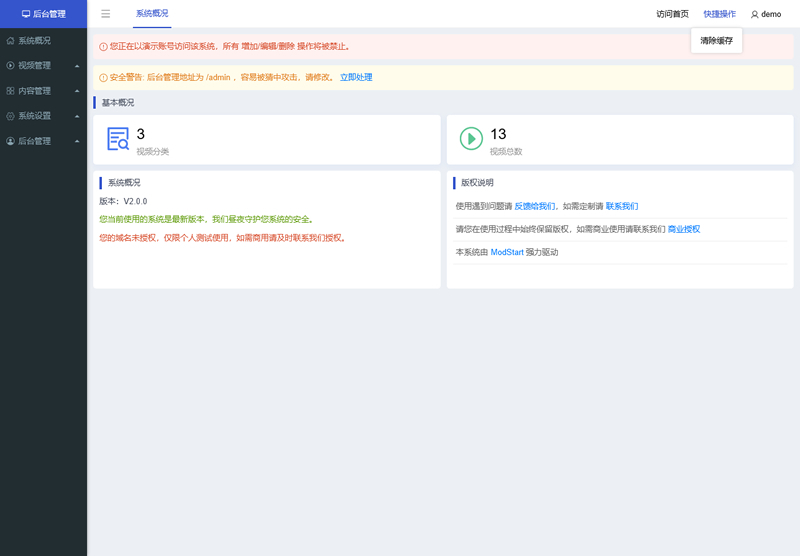
Task: Expand the sidebar 后台管理 menu arrow
Action: click(77, 141)
